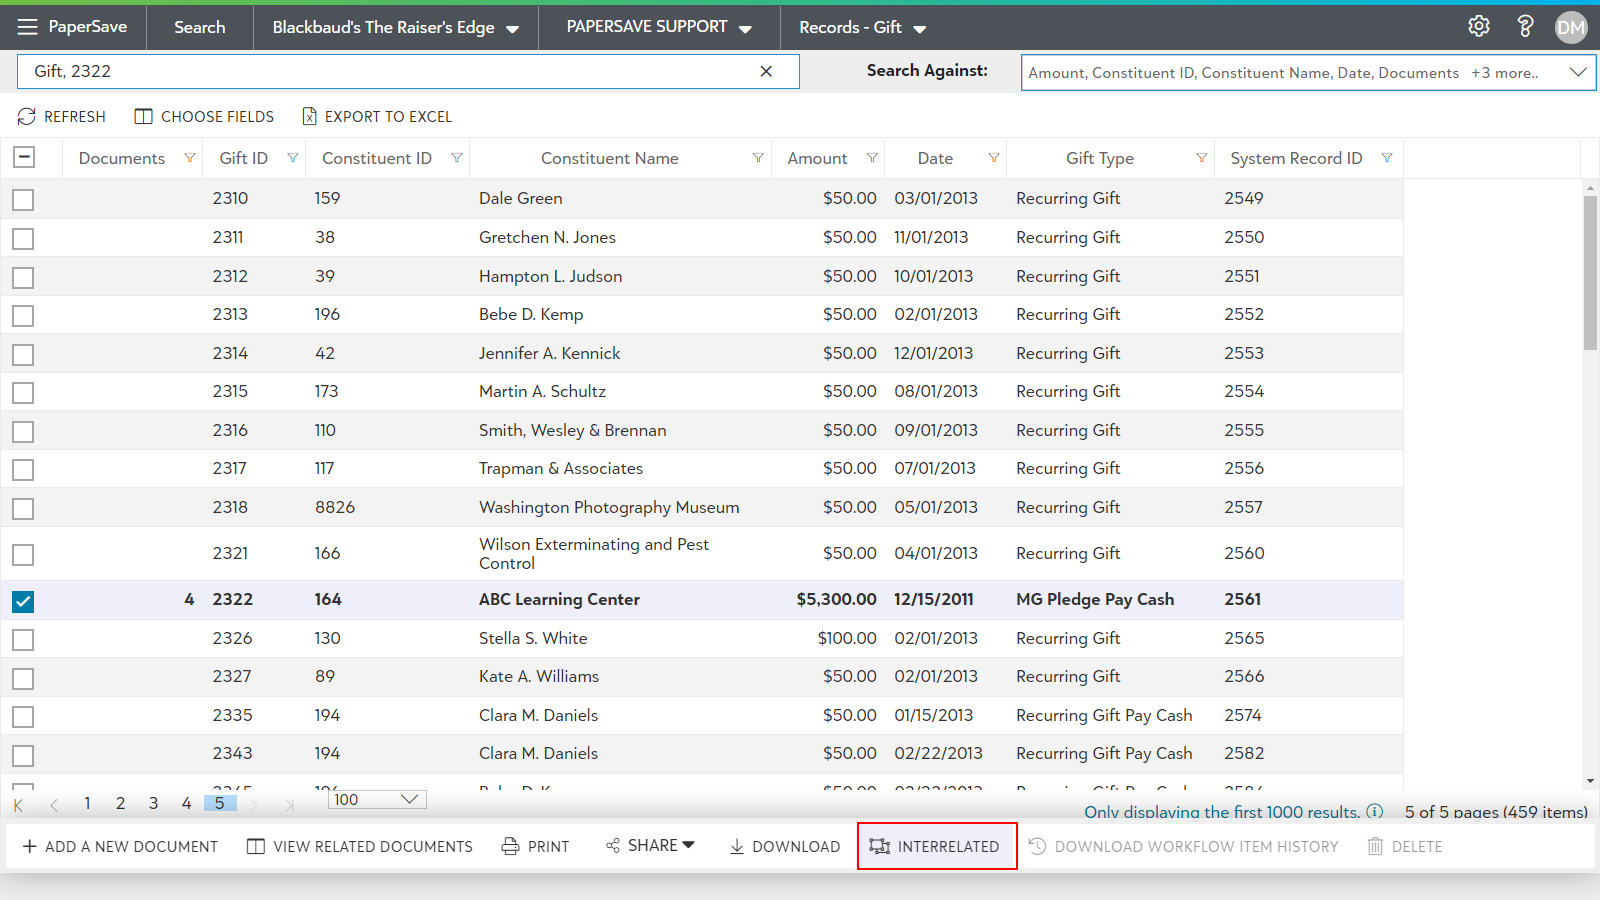Click the results info icon
The width and height of the screenshot is (1600, 900).
pos(1375,811)
